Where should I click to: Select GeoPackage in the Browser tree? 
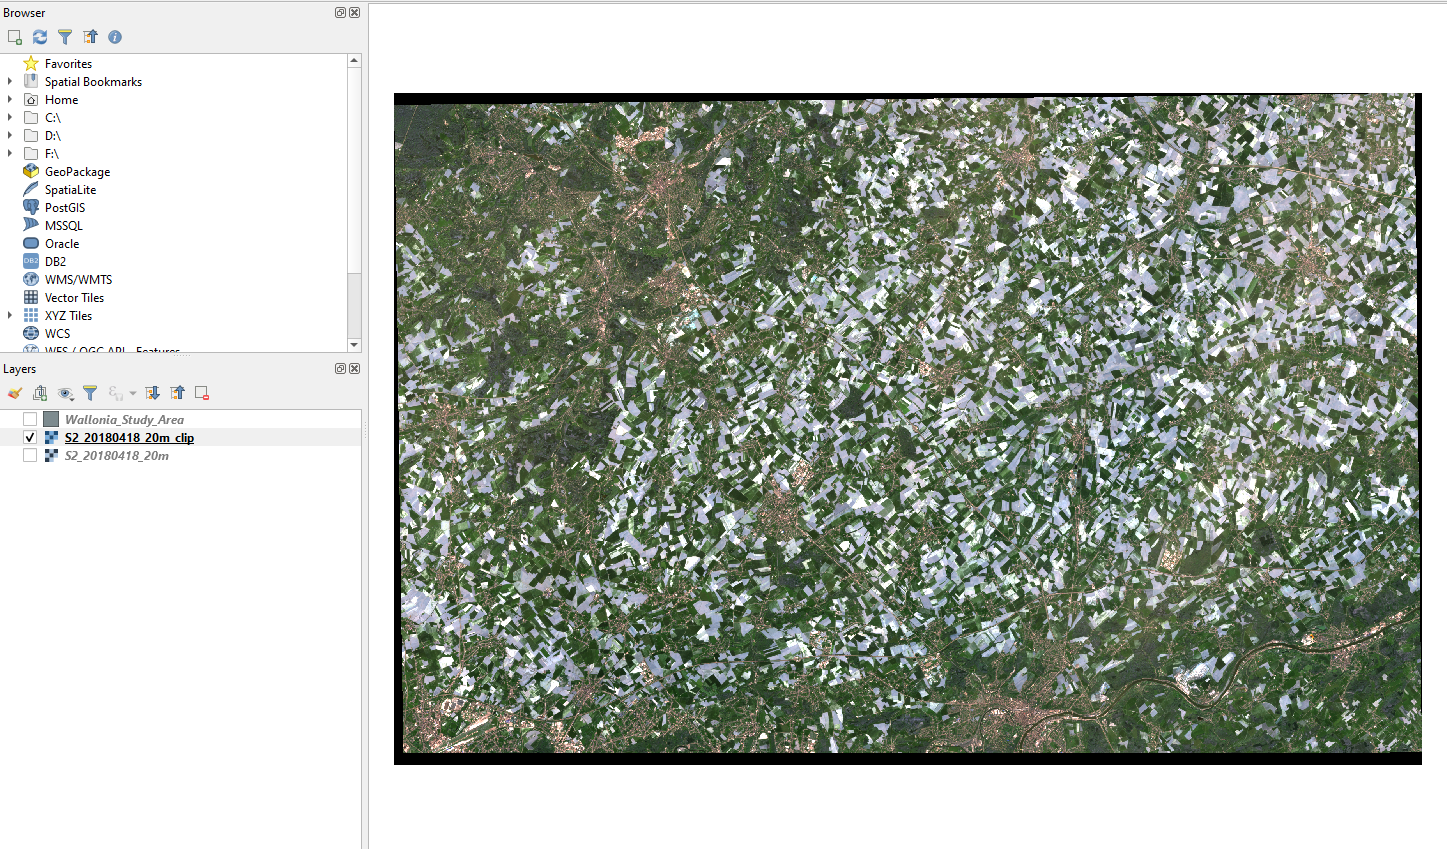tap(77, 172)
